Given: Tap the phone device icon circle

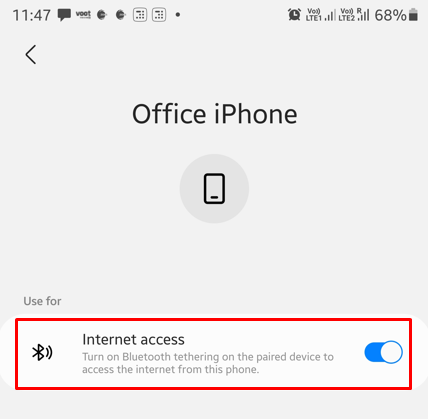Looking at the screenshot, I should 214,188.
